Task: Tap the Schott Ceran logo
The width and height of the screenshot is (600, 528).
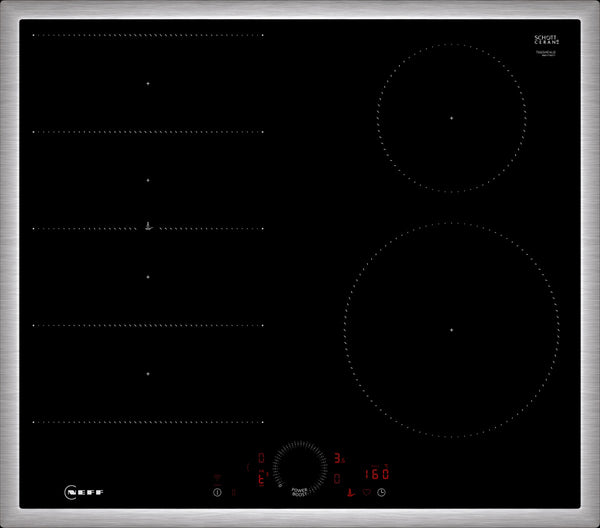Action: point(545,40)
